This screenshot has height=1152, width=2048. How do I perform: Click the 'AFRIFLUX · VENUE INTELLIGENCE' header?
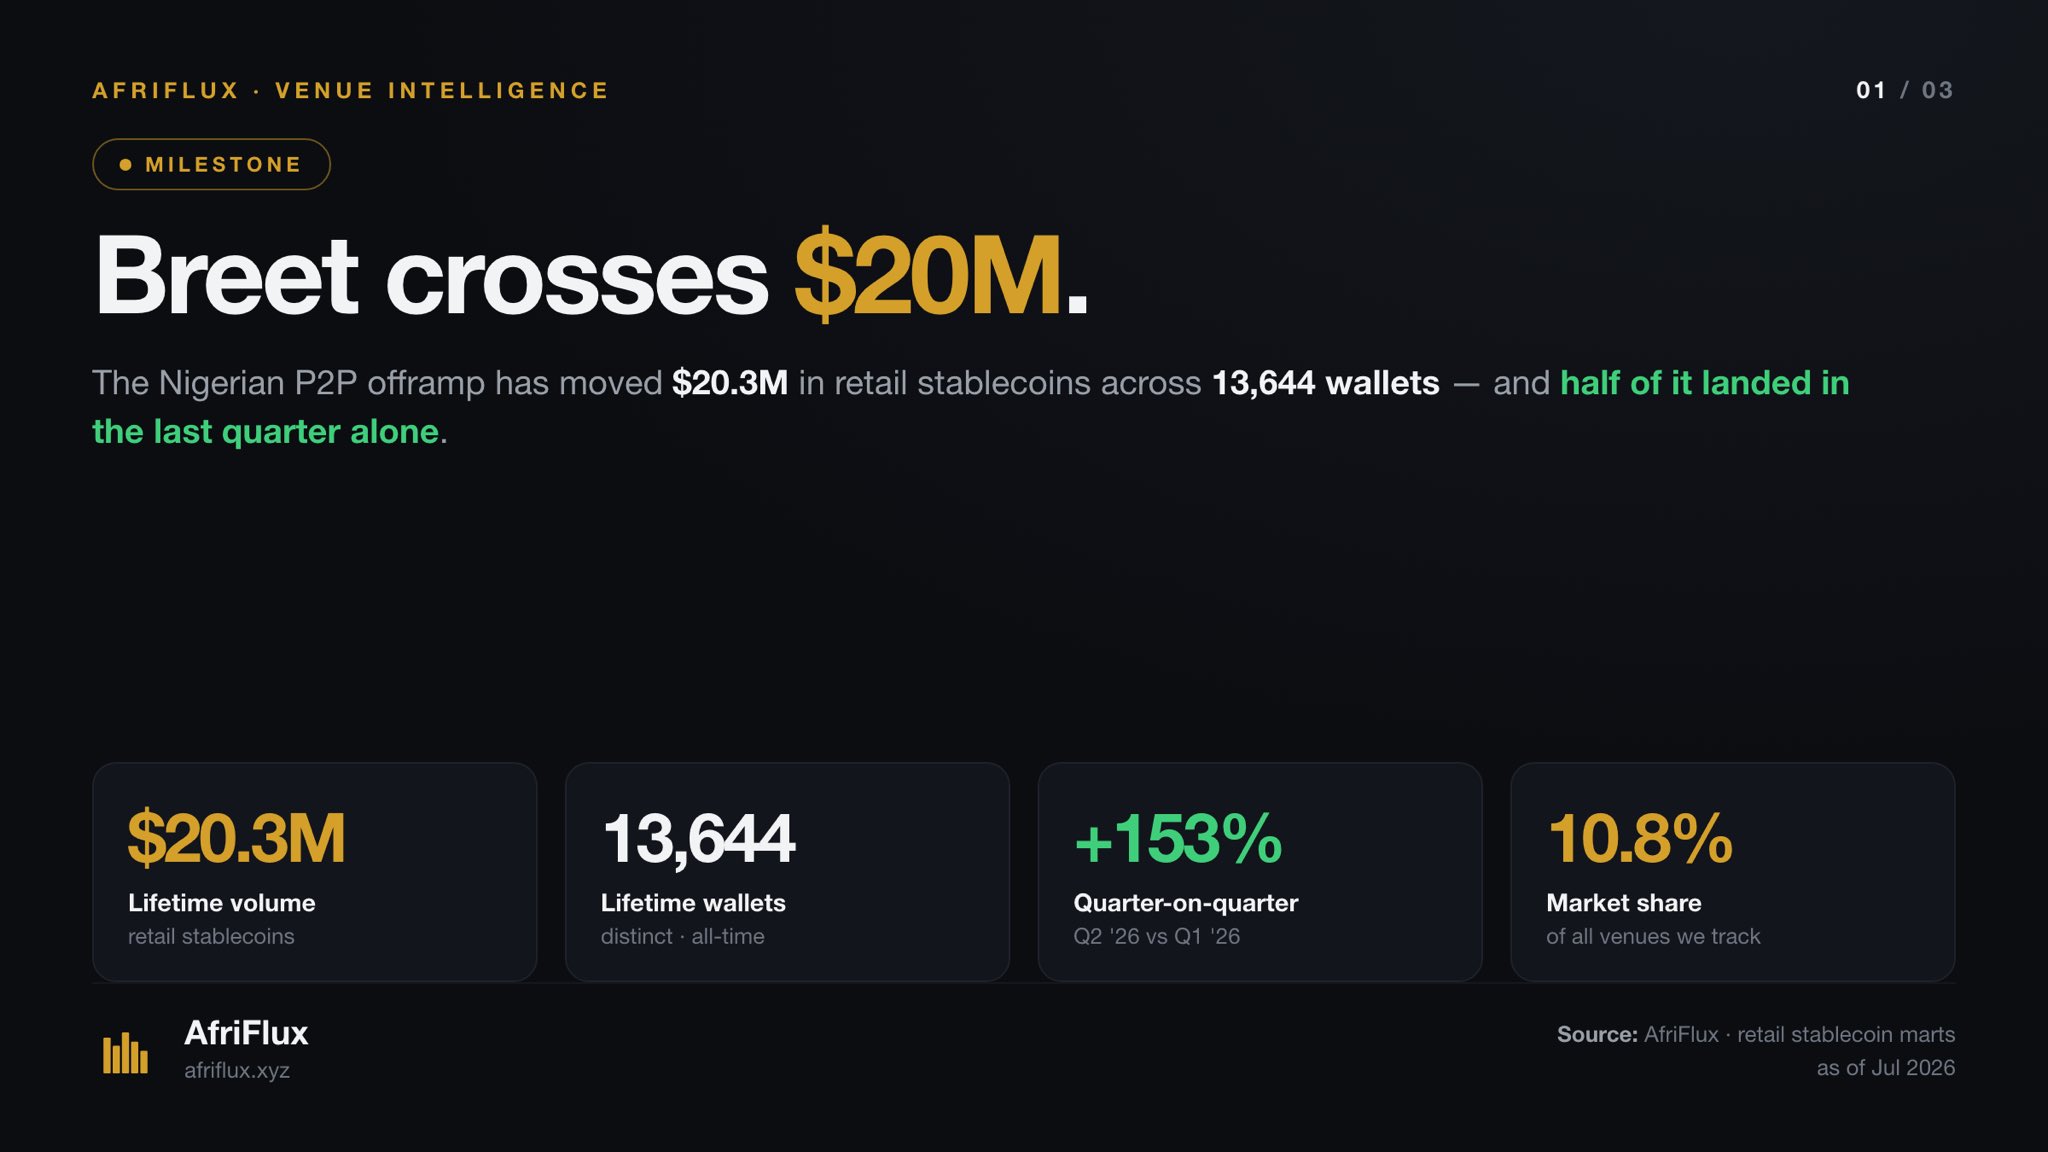(x=351, y=90)
